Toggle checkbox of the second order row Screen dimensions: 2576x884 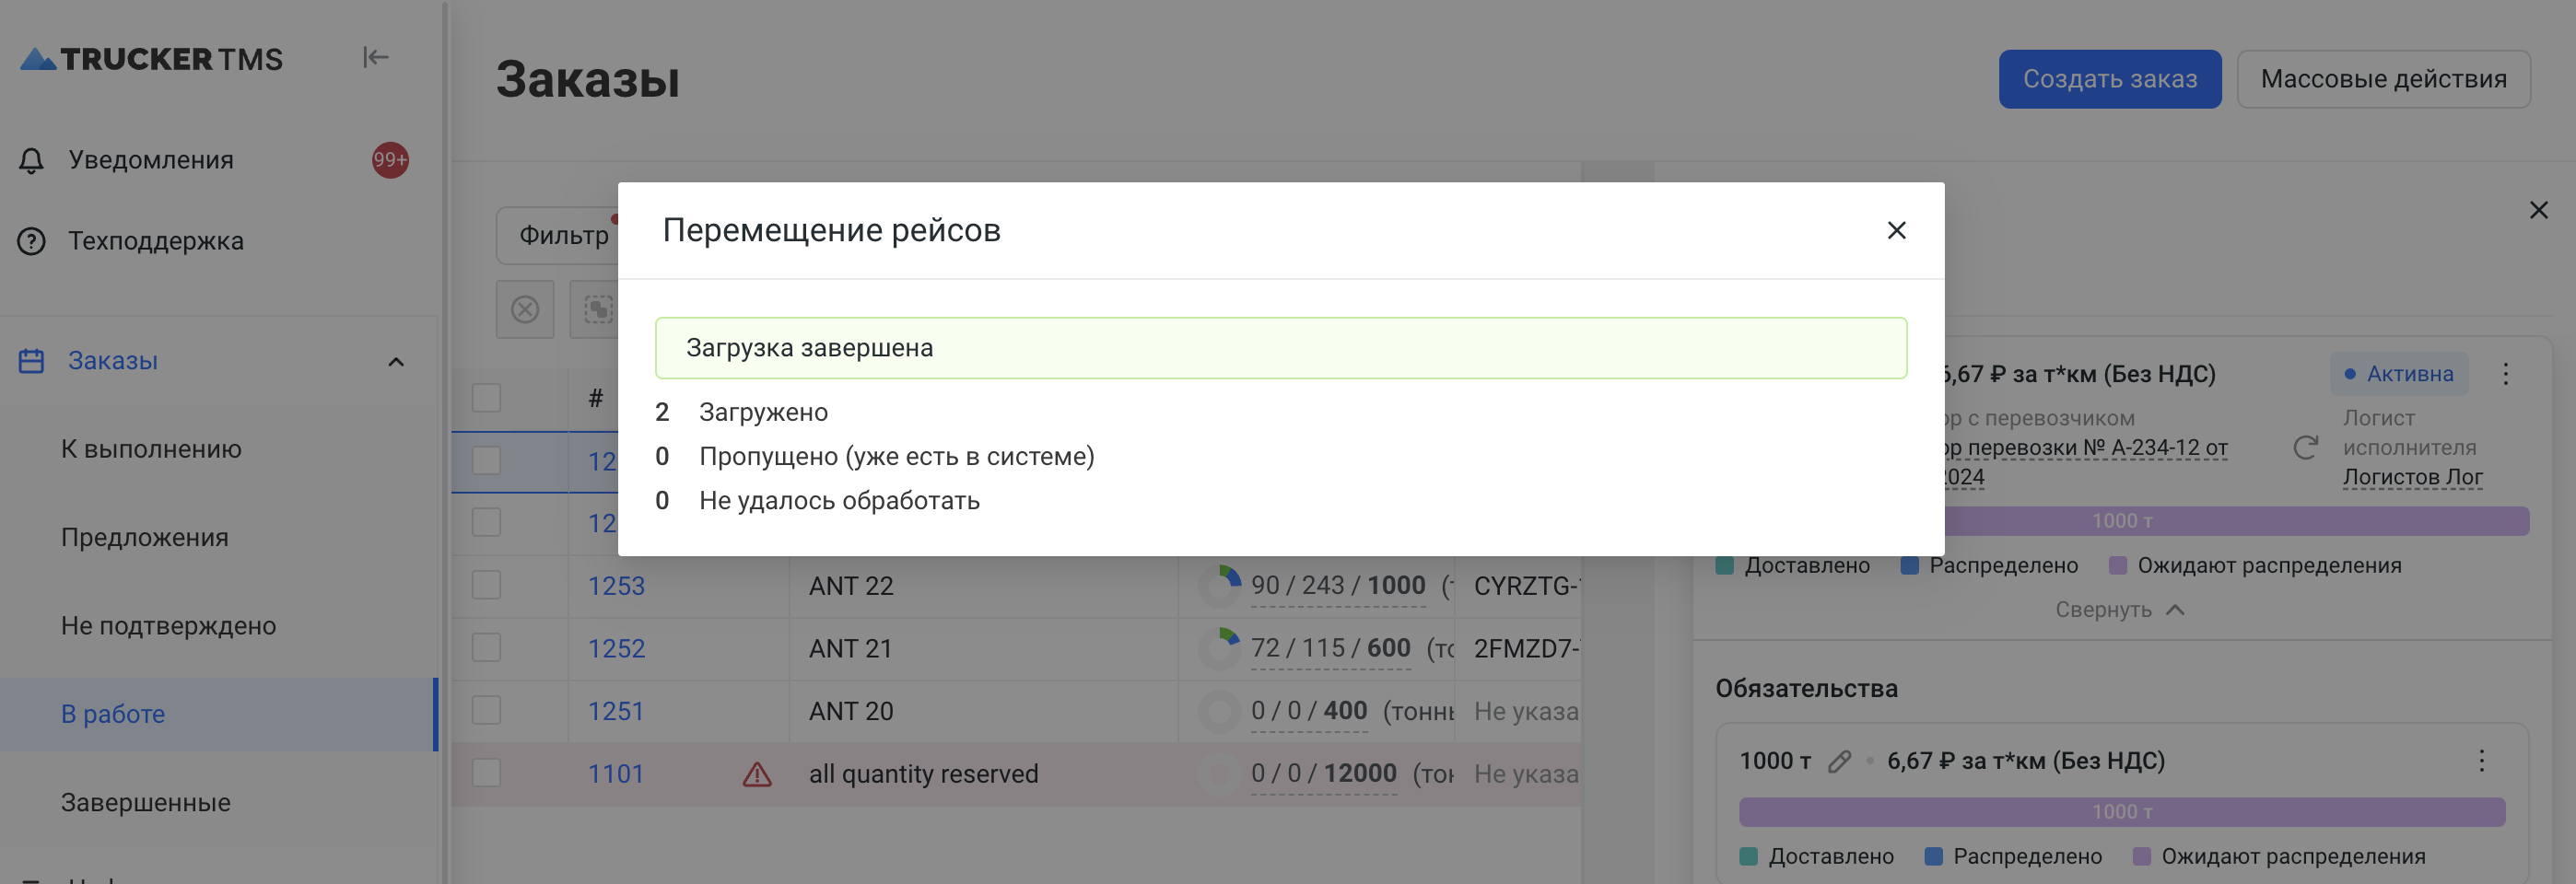point(486,522)
